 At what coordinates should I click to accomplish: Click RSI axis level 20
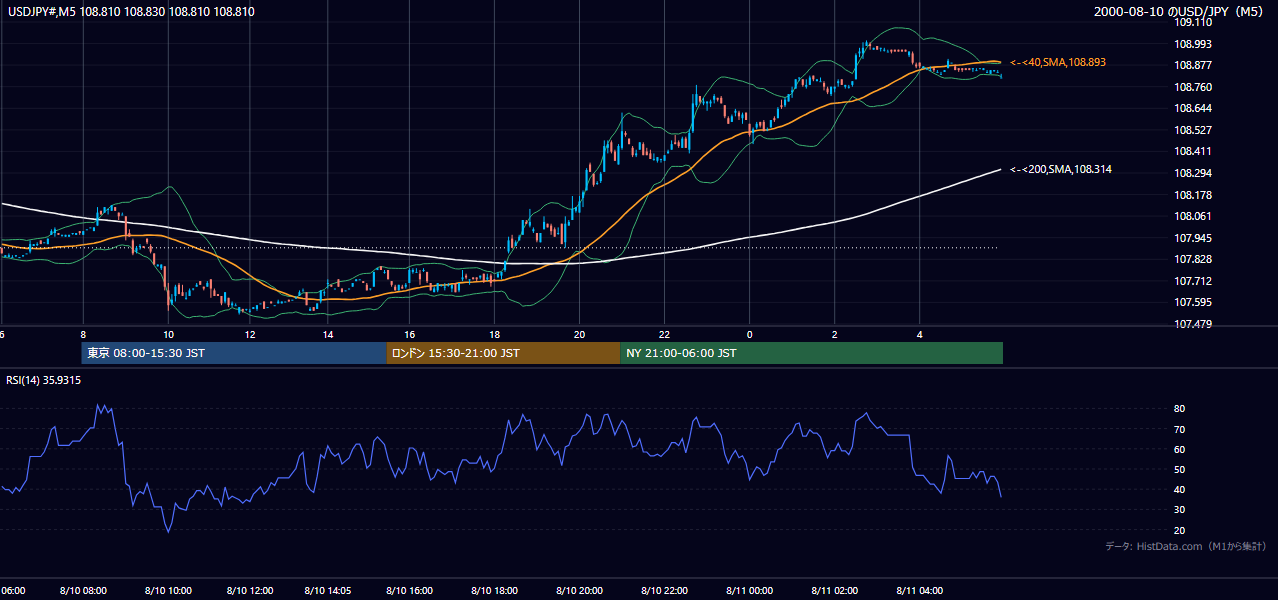click(x=1180, y=530)
